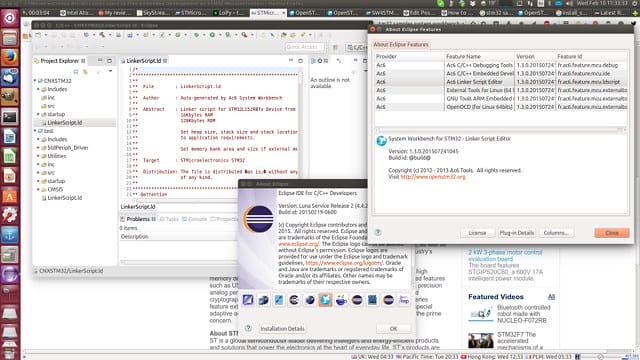Screen dimensions: 640x360
Task: Click the green Run toolbar icon
Action: [212, 36]
